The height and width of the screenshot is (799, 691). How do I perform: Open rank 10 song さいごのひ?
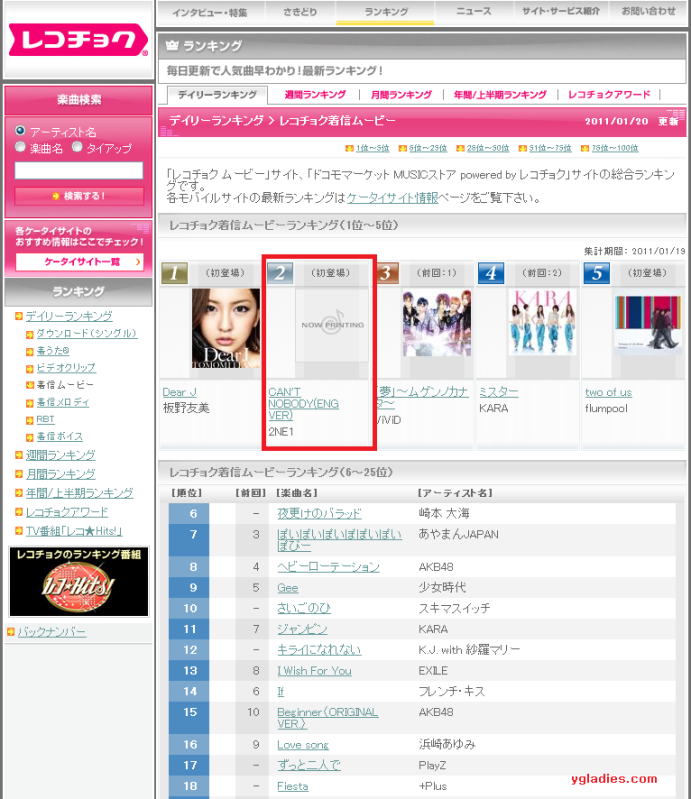coord(304,608)
